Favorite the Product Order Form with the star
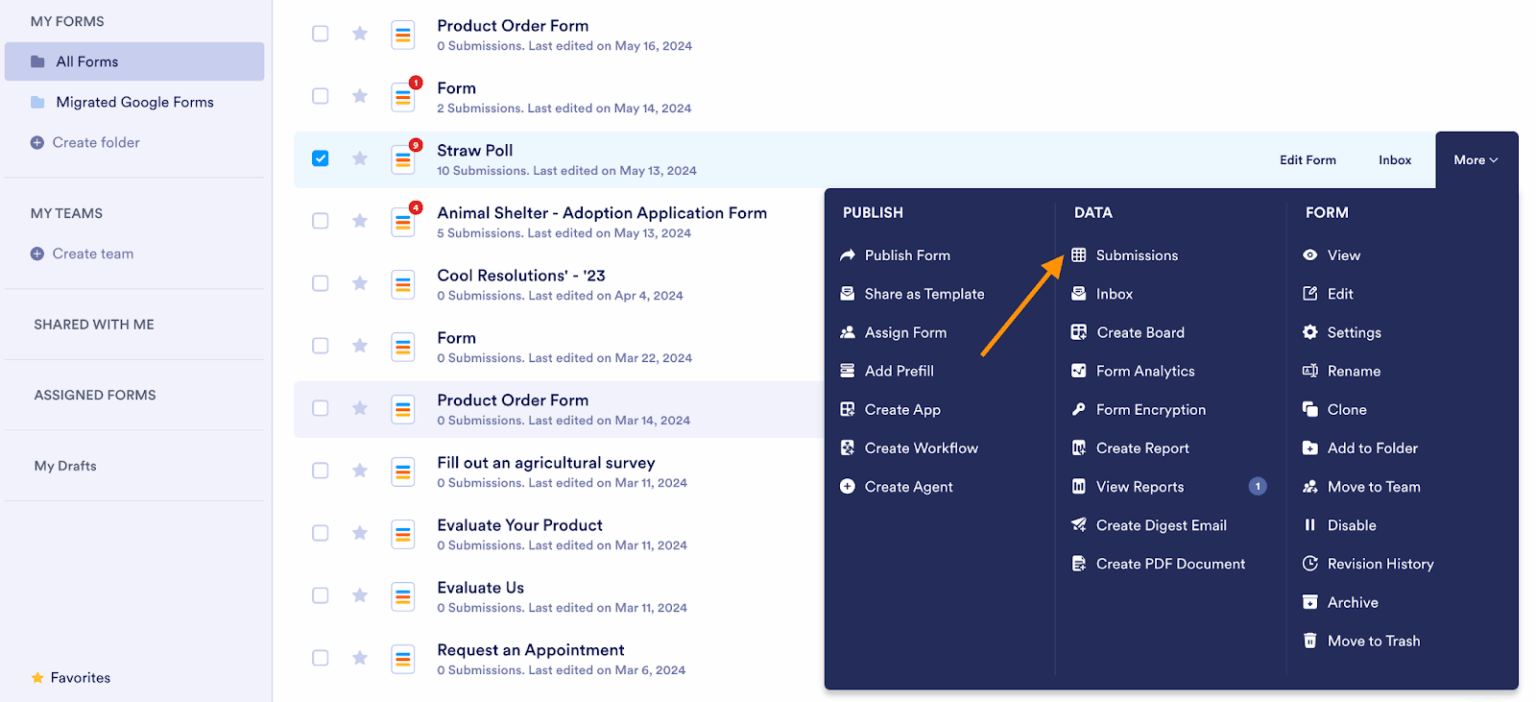Viewport: 1536px width, 702px height. (x=360, y=34)
